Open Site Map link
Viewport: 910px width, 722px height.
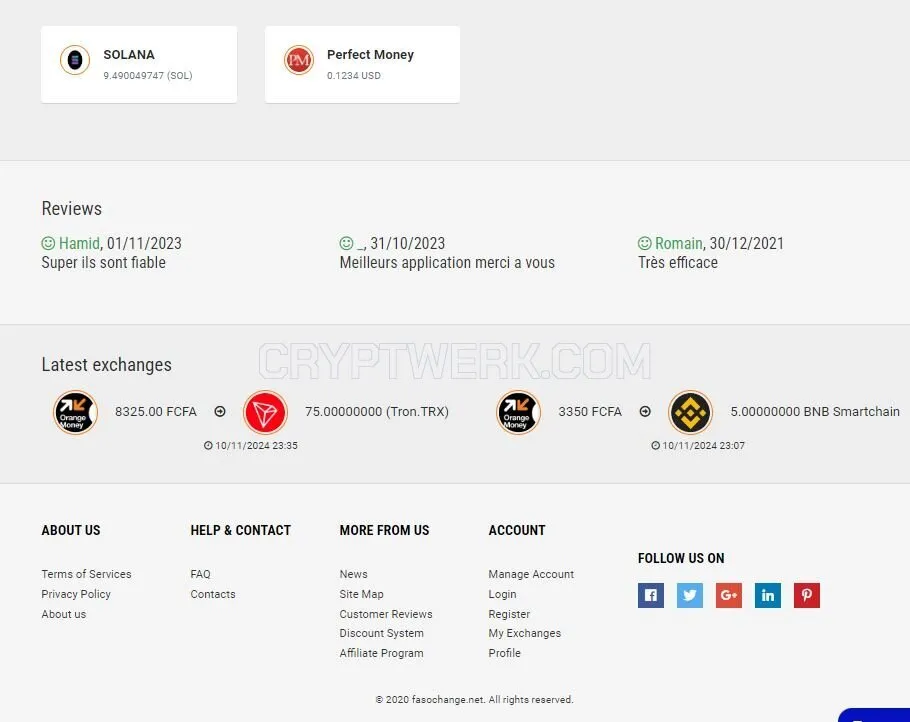click(361, 594)
